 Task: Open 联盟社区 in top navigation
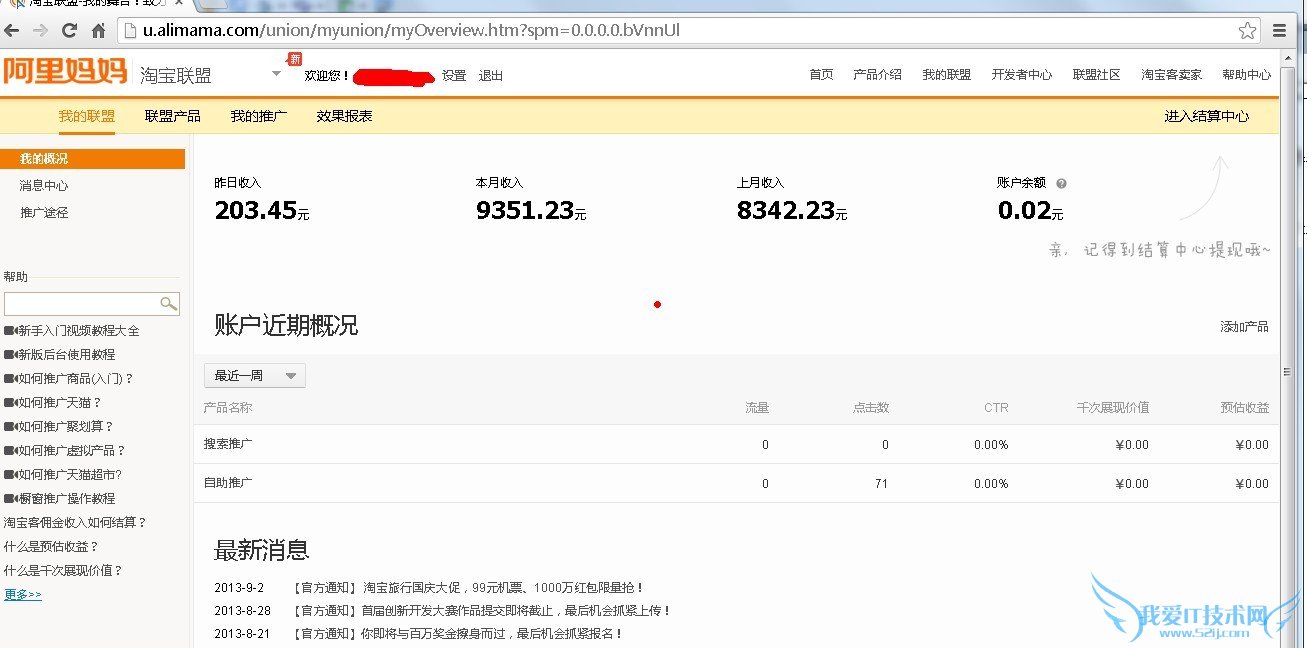[x=1096, y=75]
